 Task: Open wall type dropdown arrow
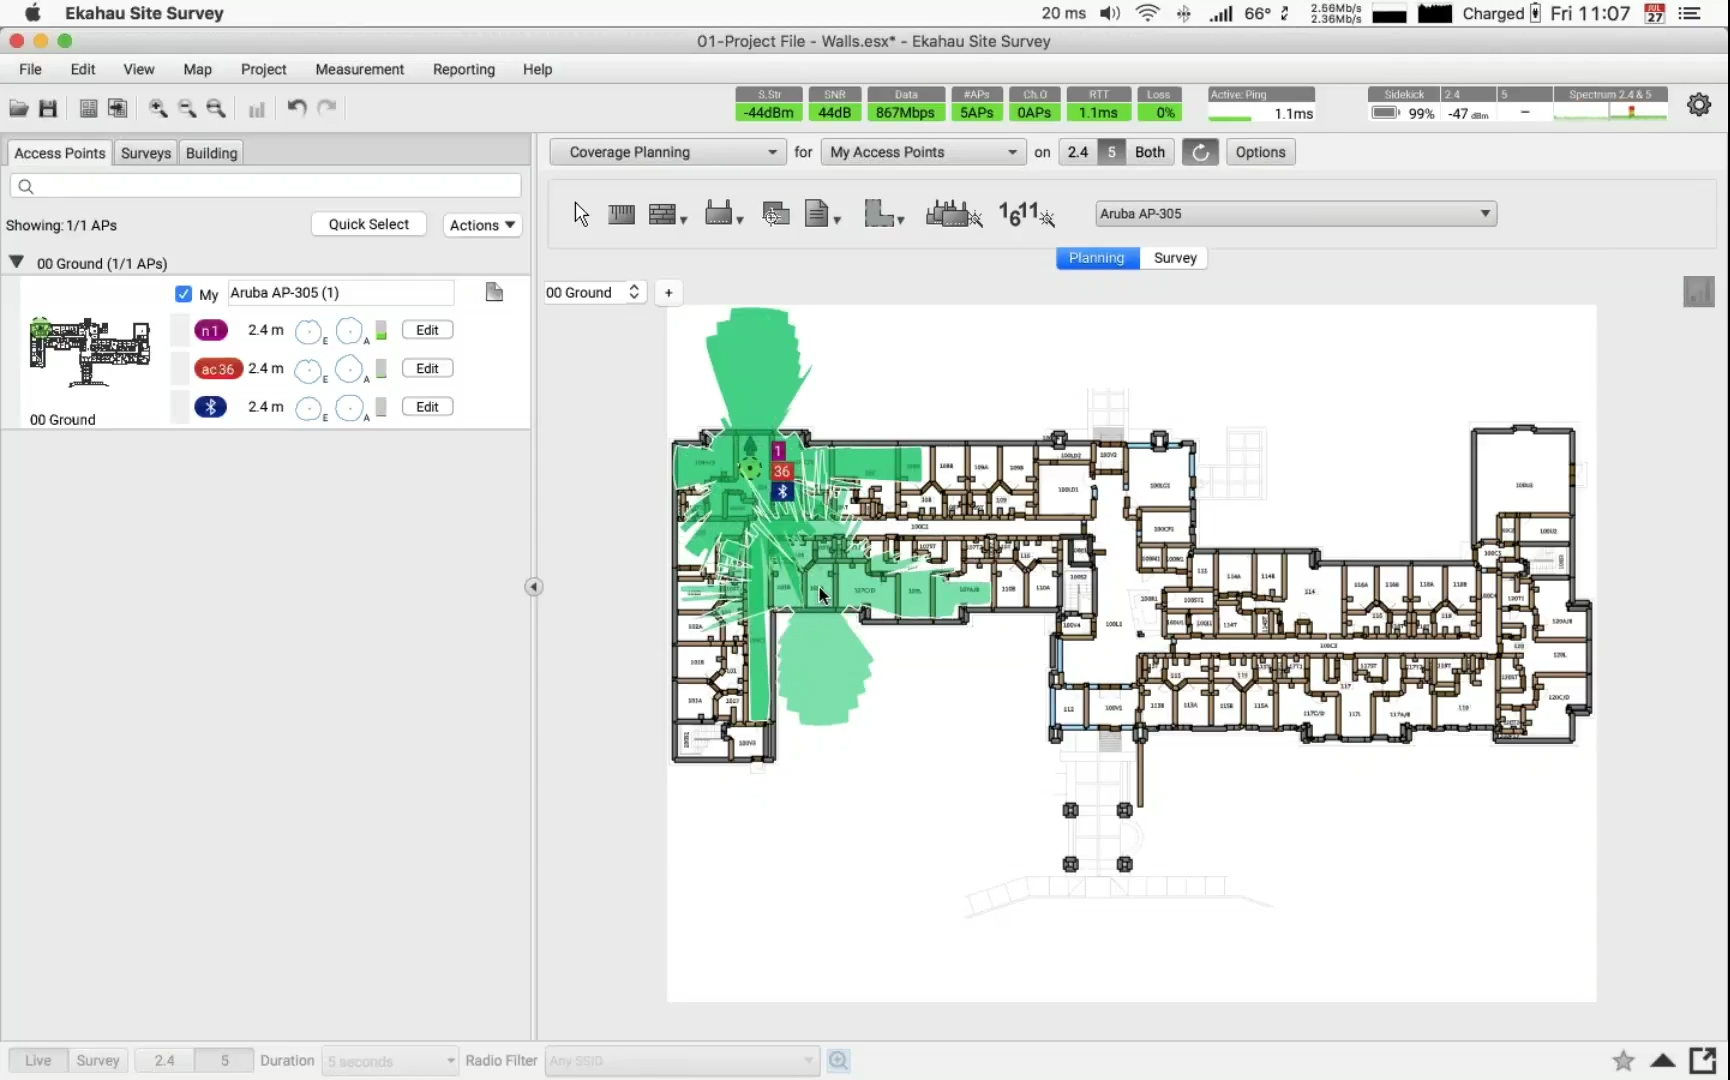tap(684, 220)
